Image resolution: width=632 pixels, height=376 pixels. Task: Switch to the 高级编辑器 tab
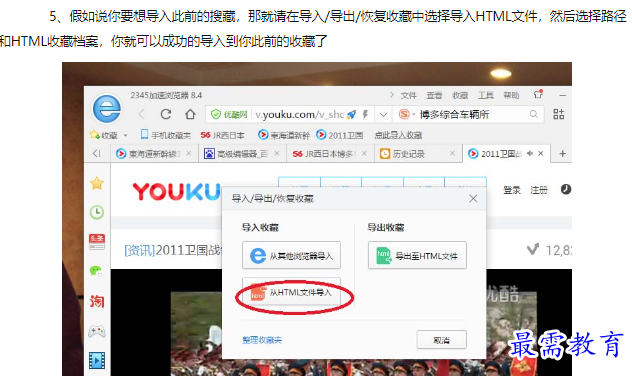coord(242,154)
